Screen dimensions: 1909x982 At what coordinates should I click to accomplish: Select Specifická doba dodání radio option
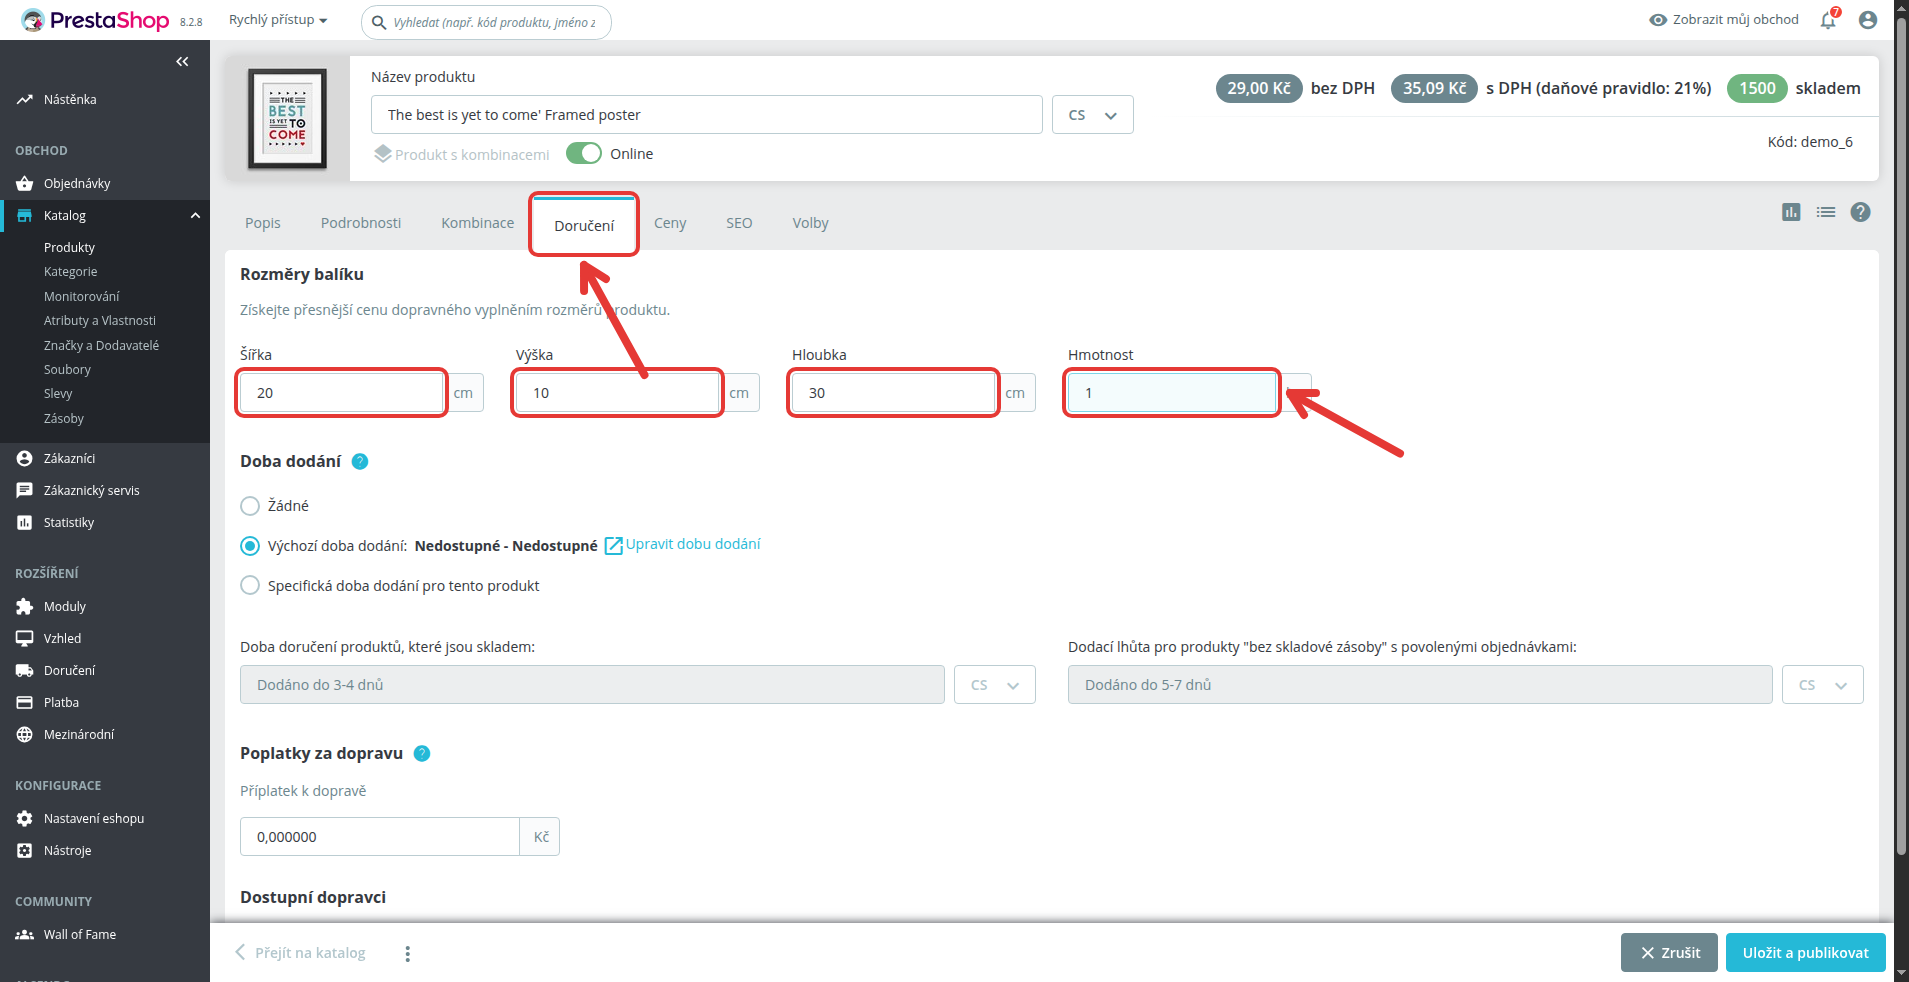[250, 586]
